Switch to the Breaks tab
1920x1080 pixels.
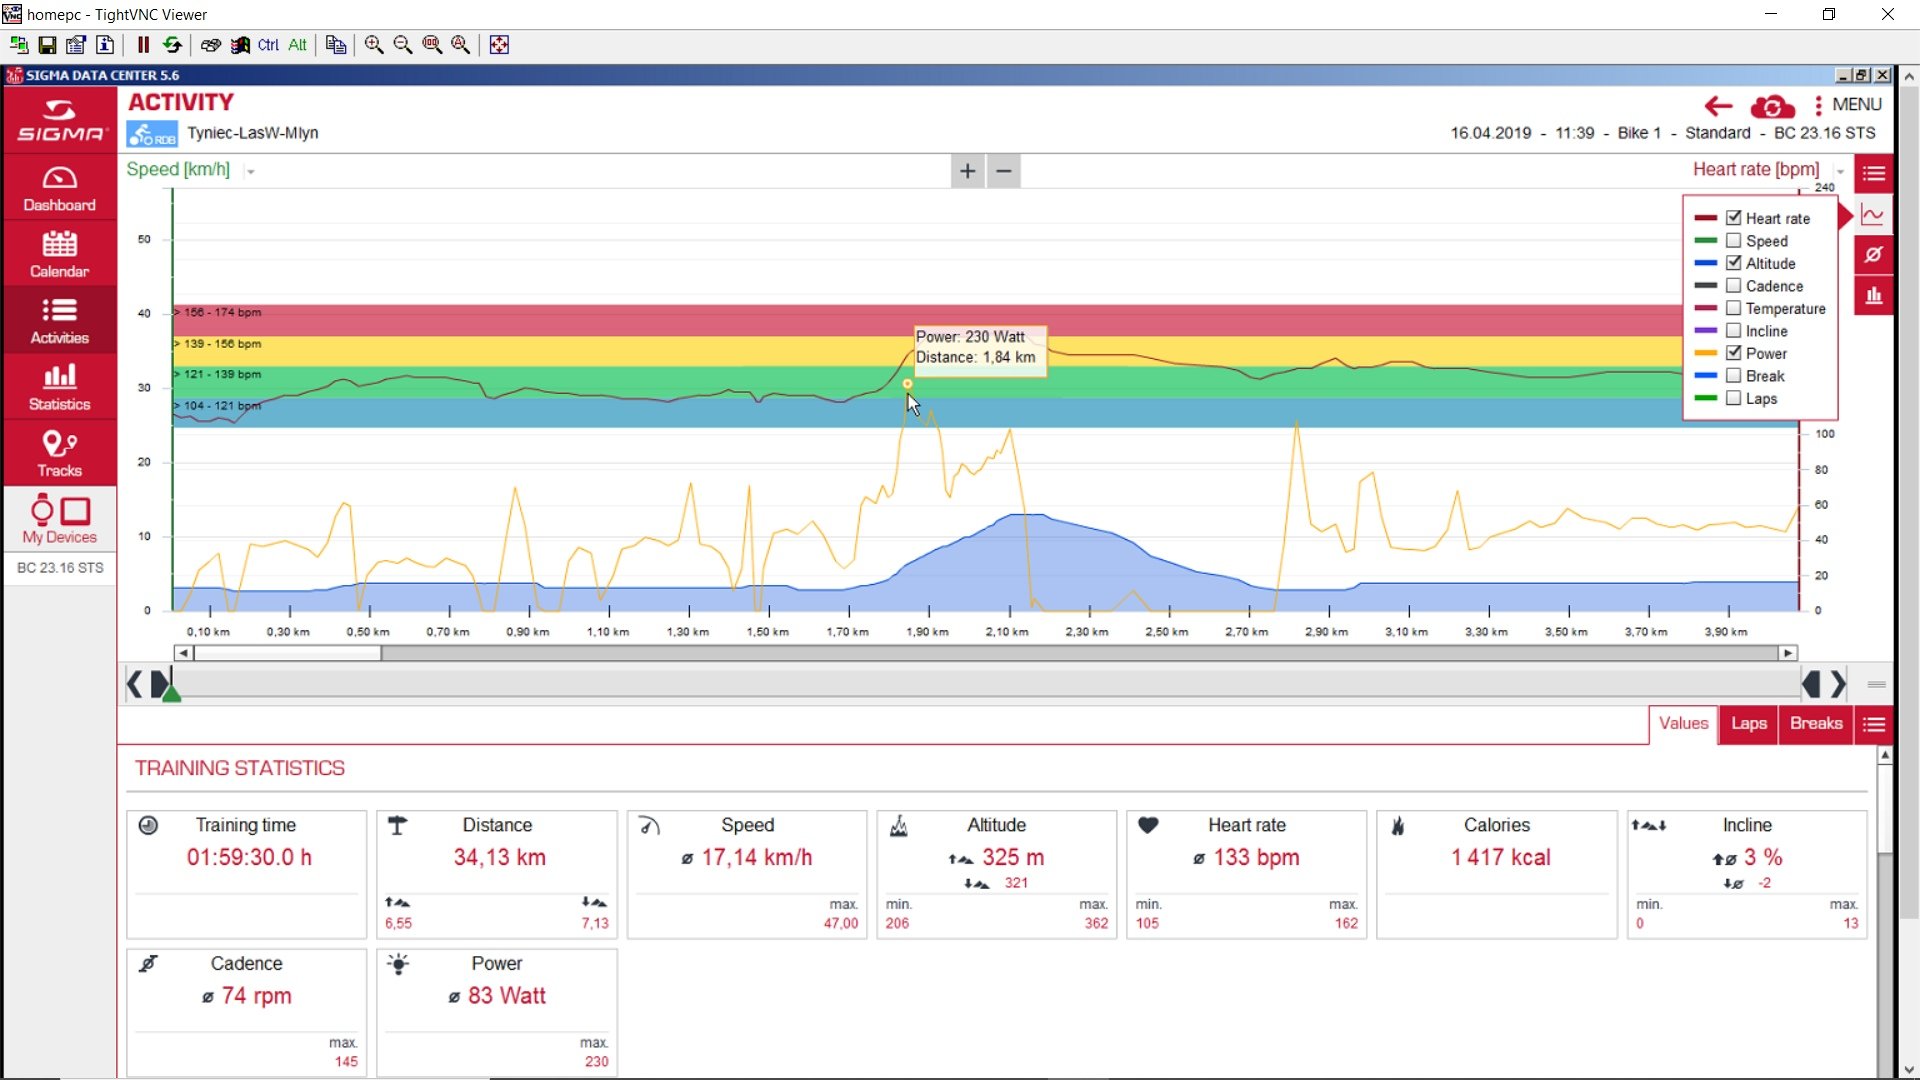[1816, 724]
